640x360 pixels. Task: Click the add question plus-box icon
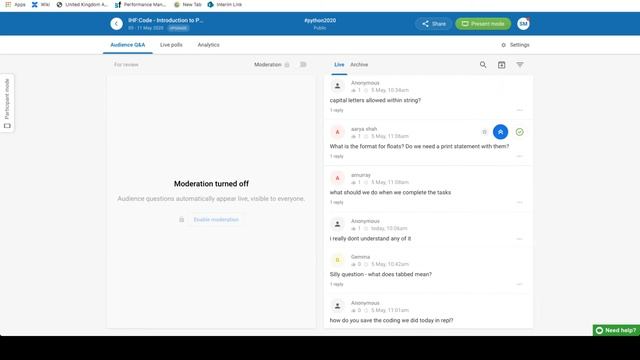coord(502,64)
